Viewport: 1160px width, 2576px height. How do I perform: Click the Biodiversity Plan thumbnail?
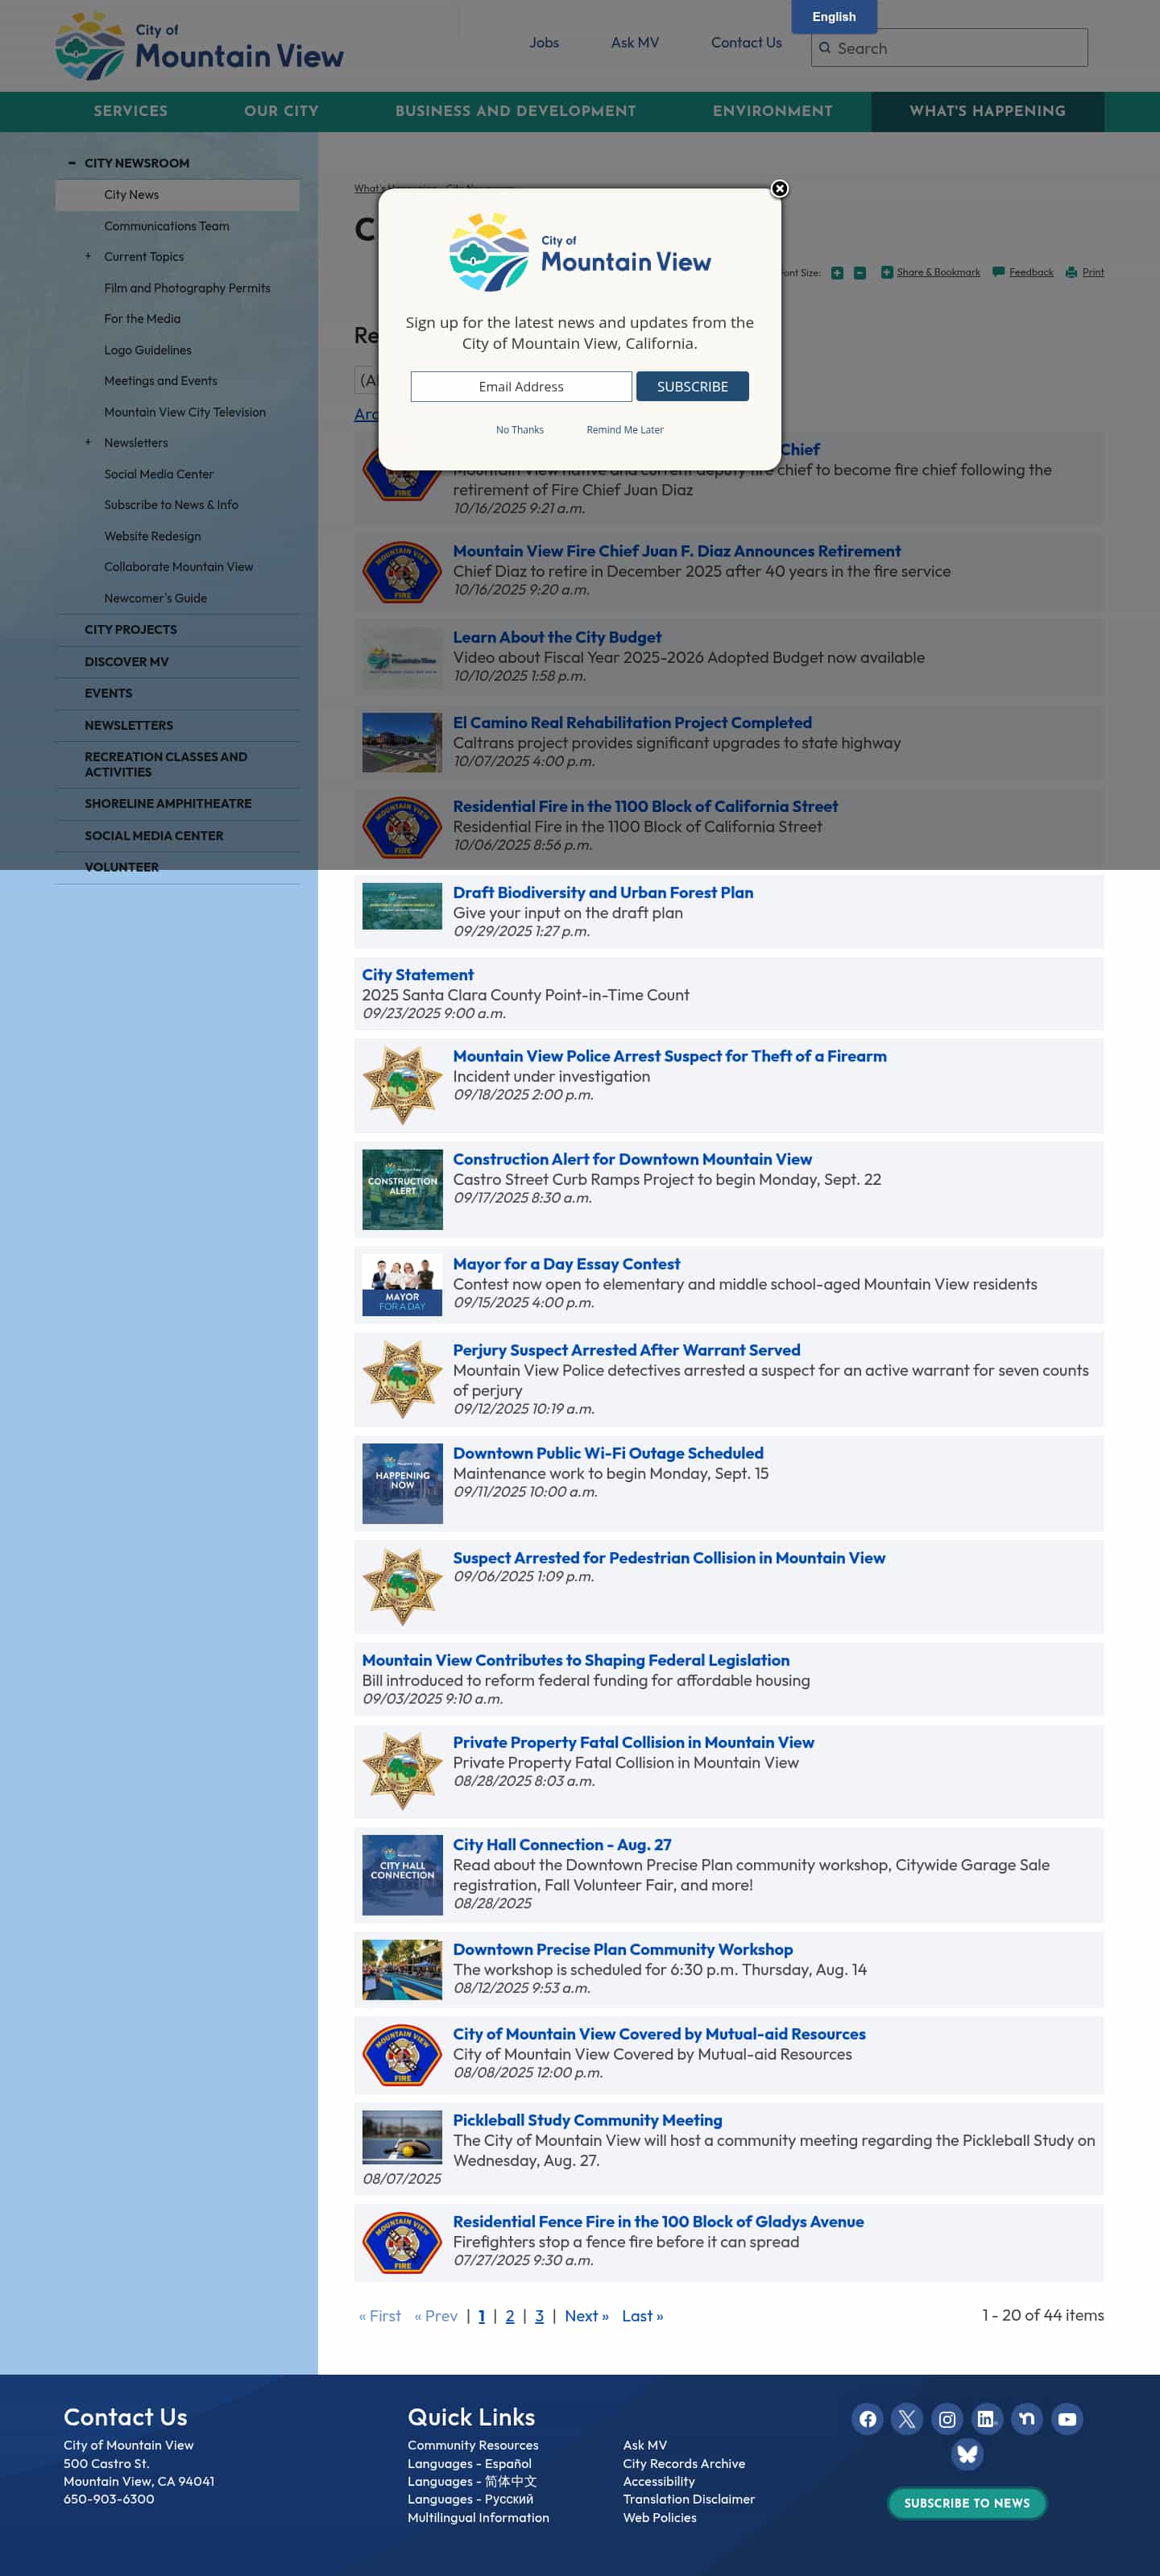[x=402, y=906]
